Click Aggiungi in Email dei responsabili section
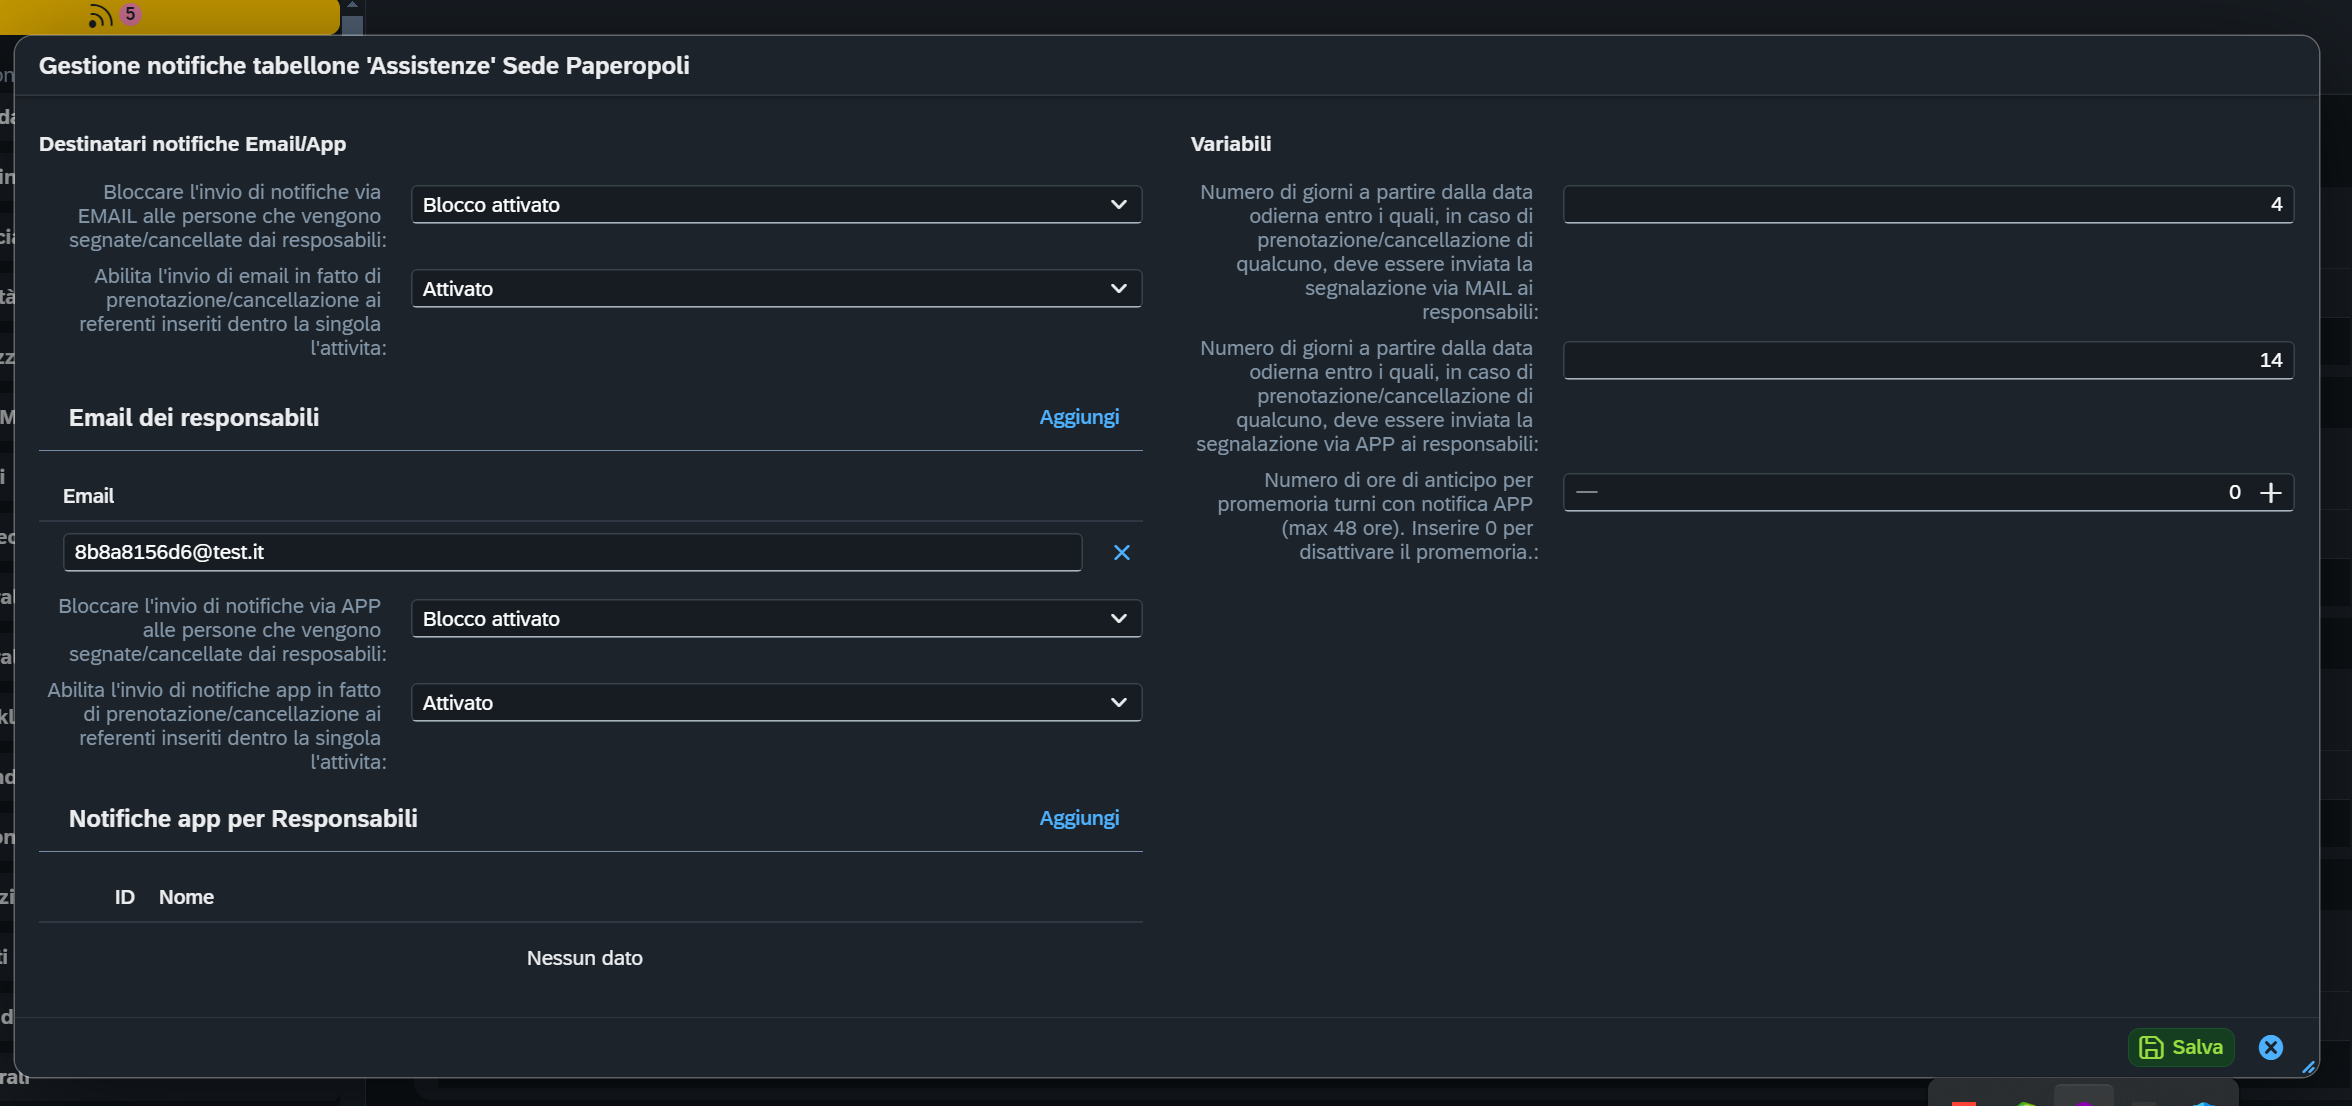This screenshot has height=1106, width=2352. tap(1078, 417)
